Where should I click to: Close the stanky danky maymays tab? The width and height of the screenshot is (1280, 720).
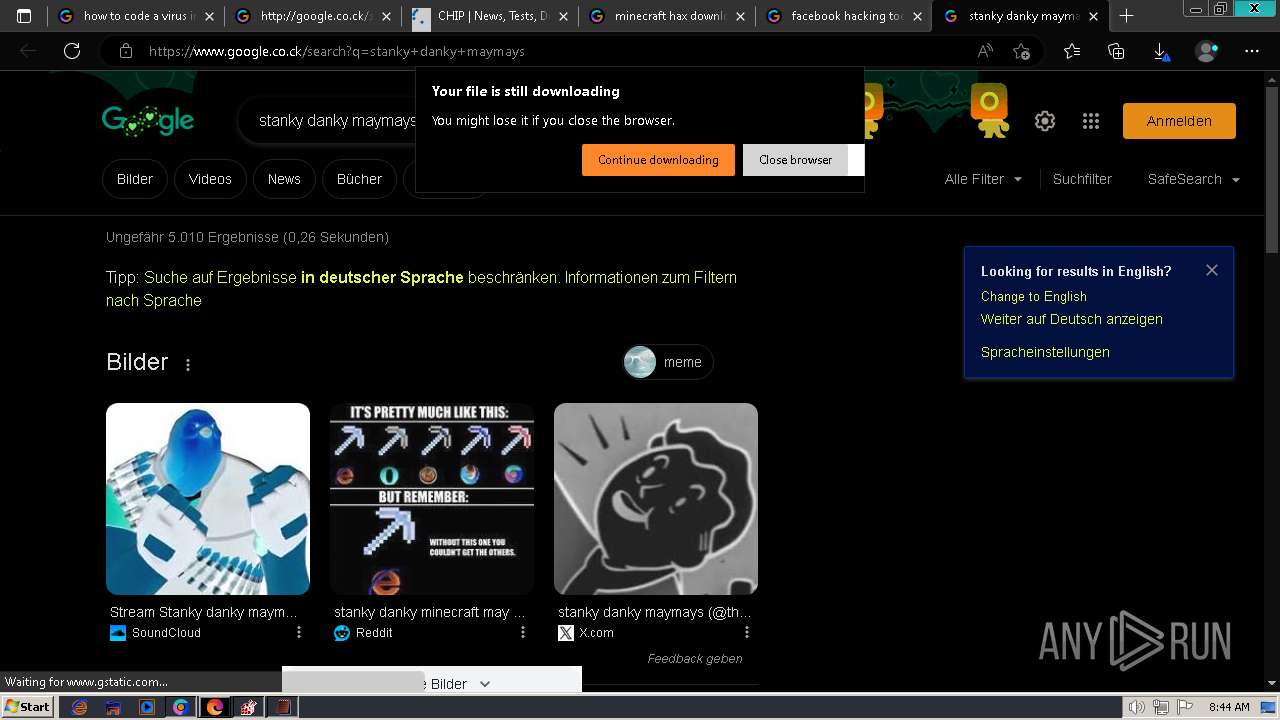coord(1094,17)
